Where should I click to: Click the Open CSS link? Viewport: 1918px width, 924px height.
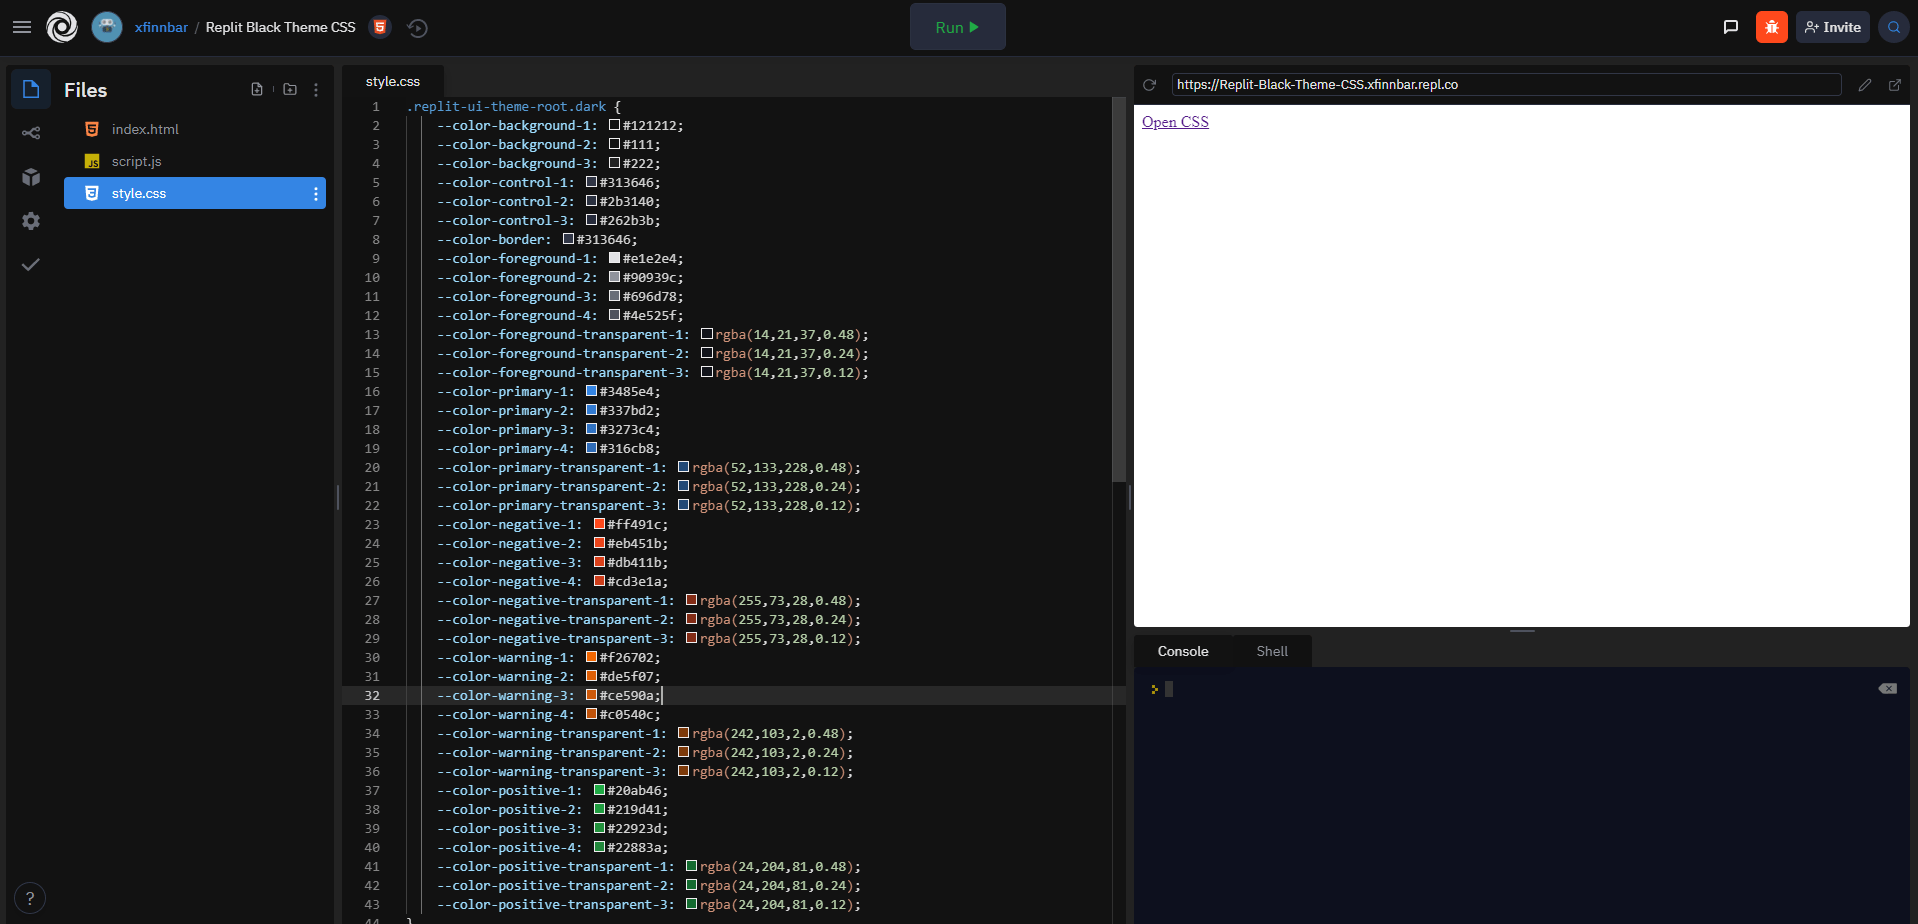[x=1175, y=122]
